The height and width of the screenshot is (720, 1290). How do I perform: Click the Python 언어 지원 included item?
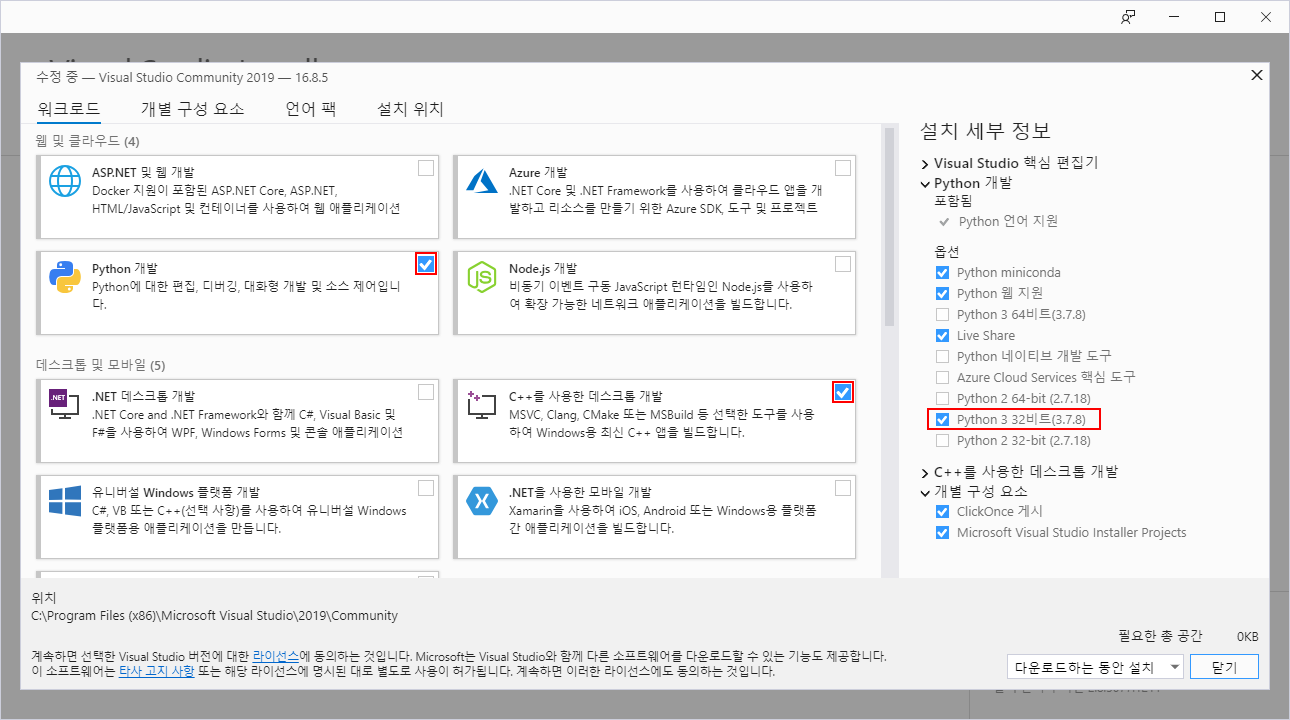click(1008, 221)
